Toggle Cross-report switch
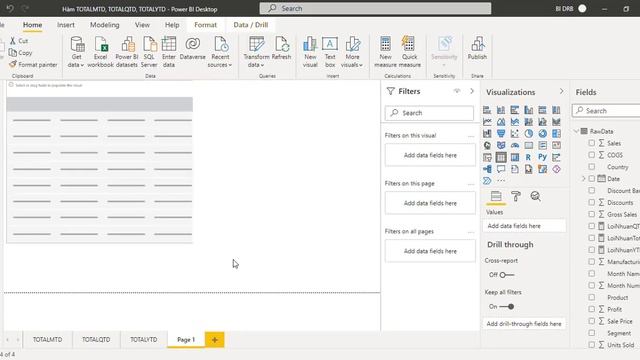 (507, 275)
